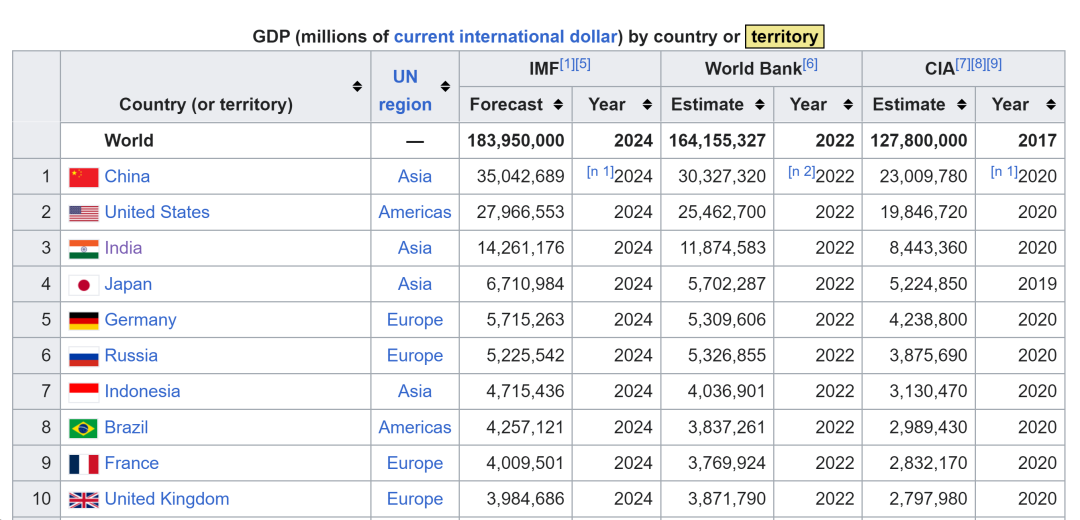Sort table by Country (or territory) column

click(357, 87)
